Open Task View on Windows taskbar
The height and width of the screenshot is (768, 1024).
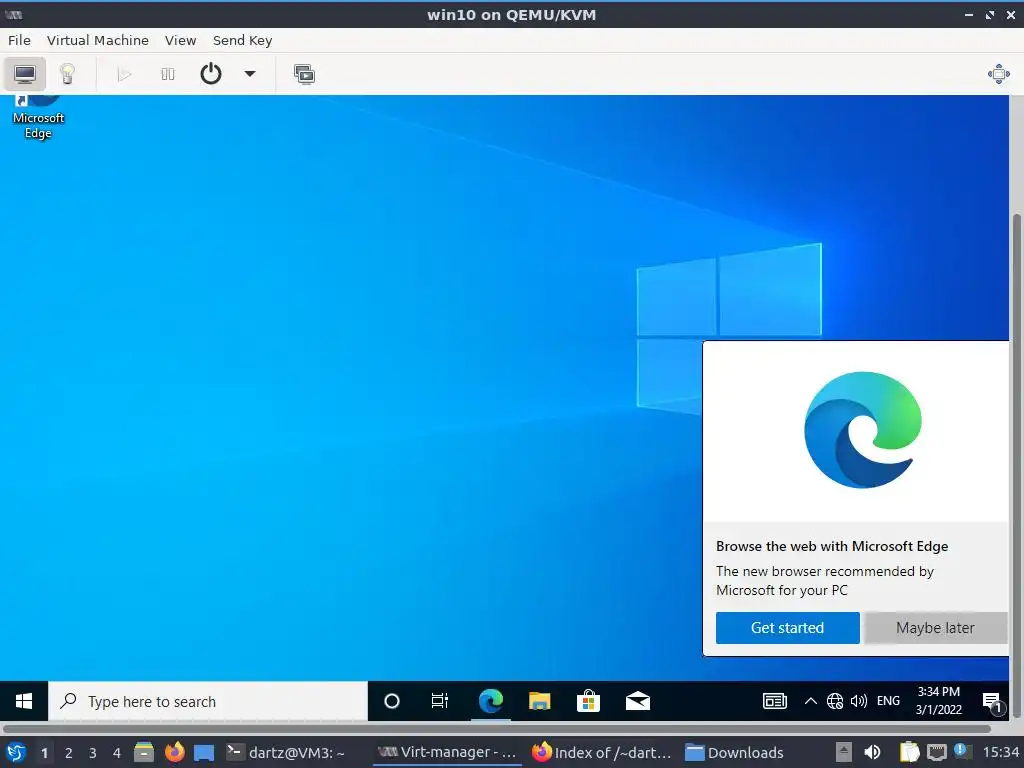coord(440,701)
